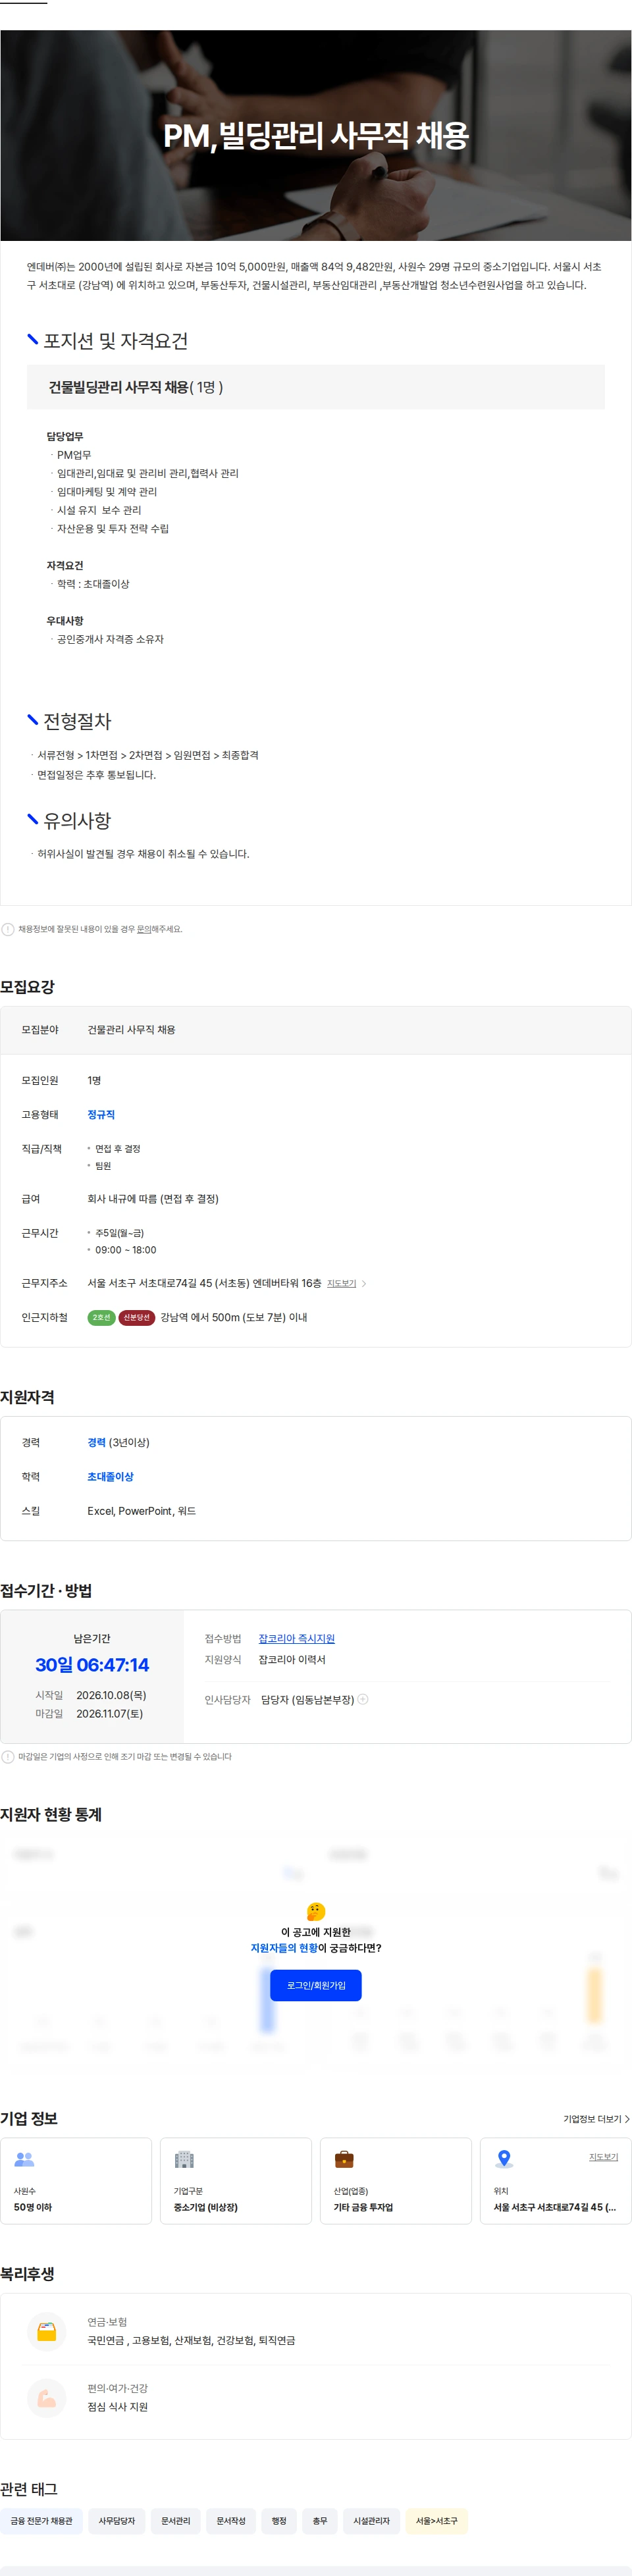Click the 연금·보험 benefits icon
Image resolution: width=632 pixels, height=2576 pixels.
46,2331
